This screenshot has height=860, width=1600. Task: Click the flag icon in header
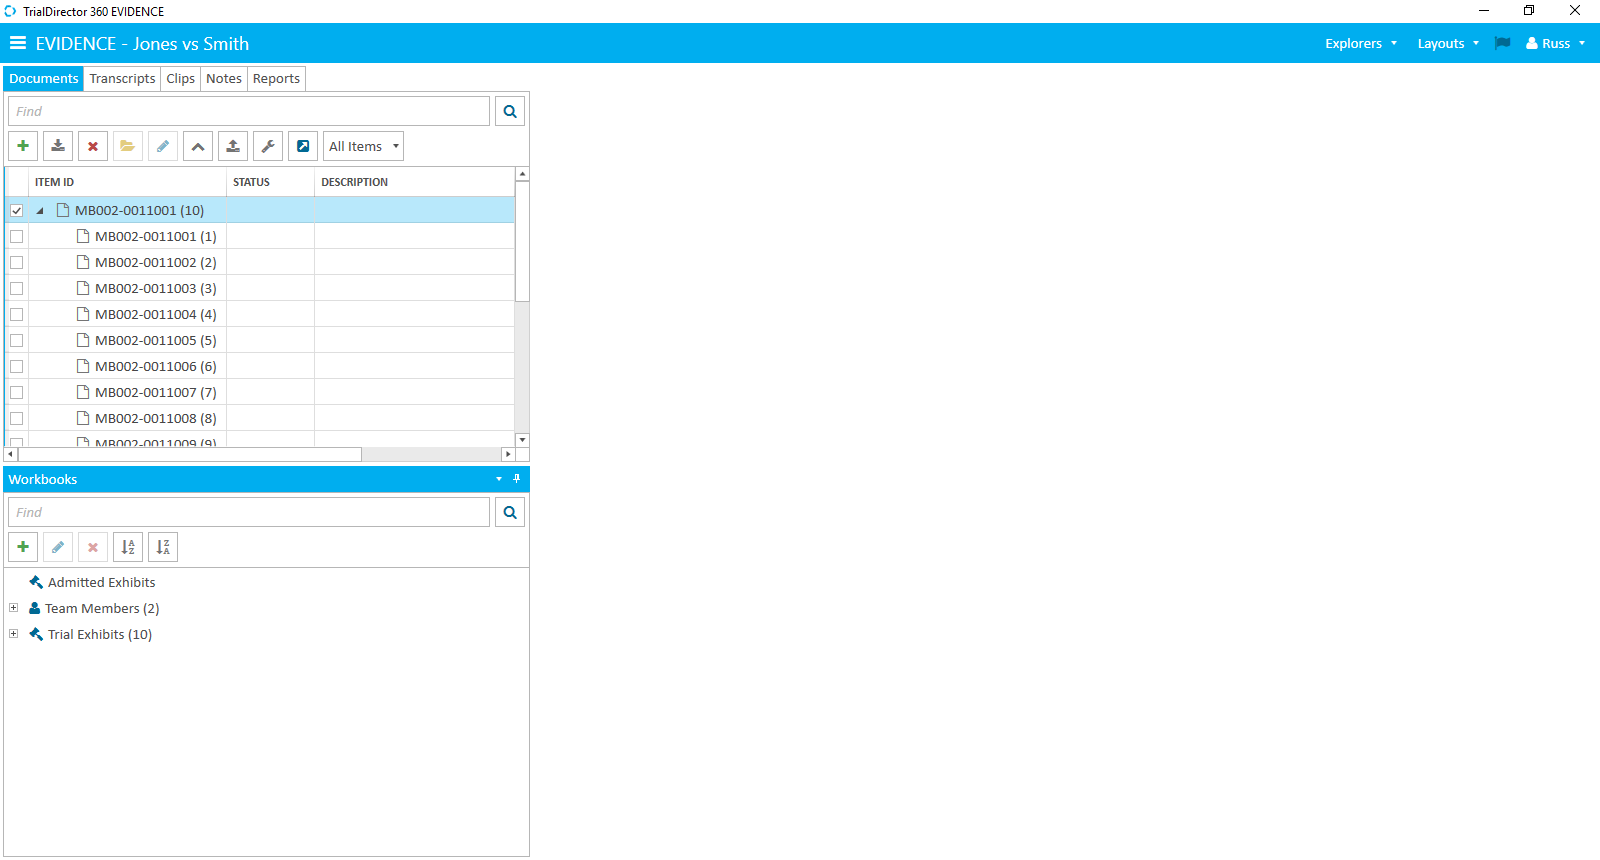point(1502,43)
